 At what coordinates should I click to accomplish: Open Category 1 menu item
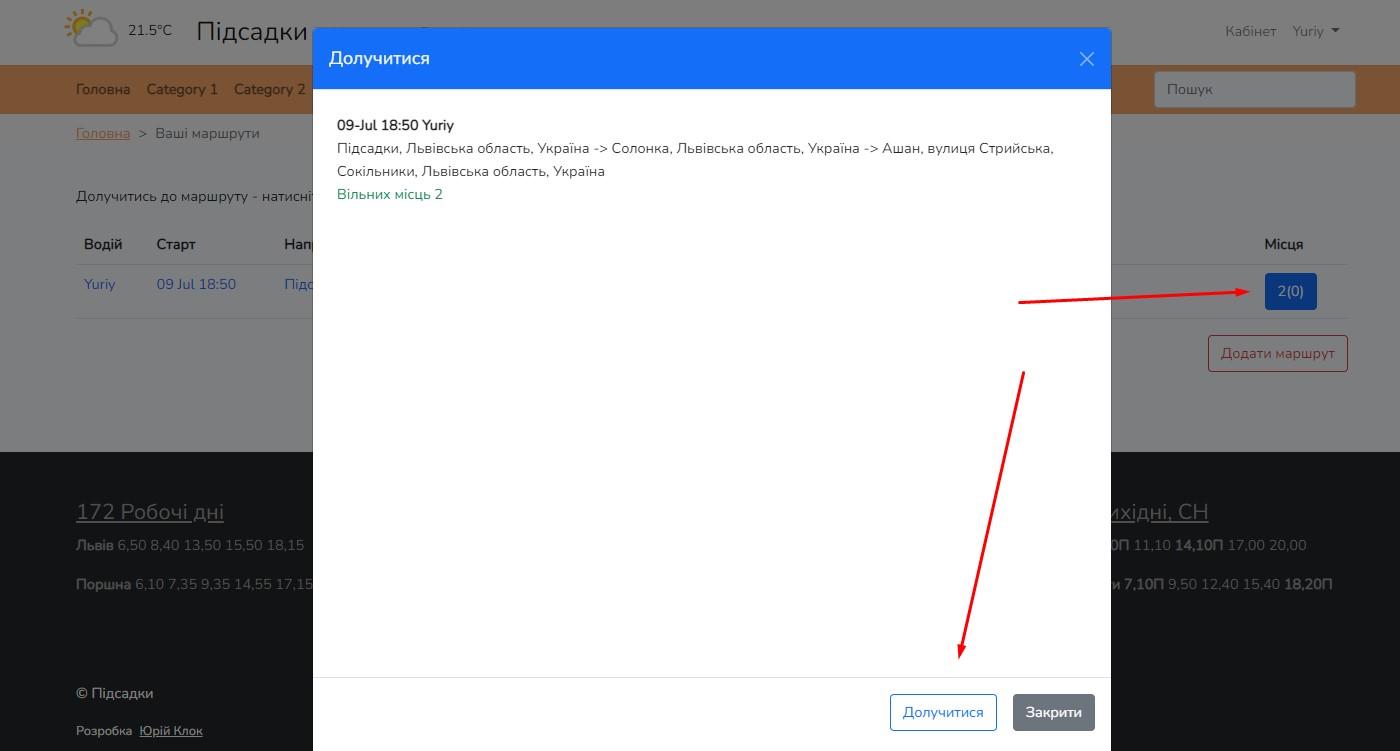click(x=182, y=89)
